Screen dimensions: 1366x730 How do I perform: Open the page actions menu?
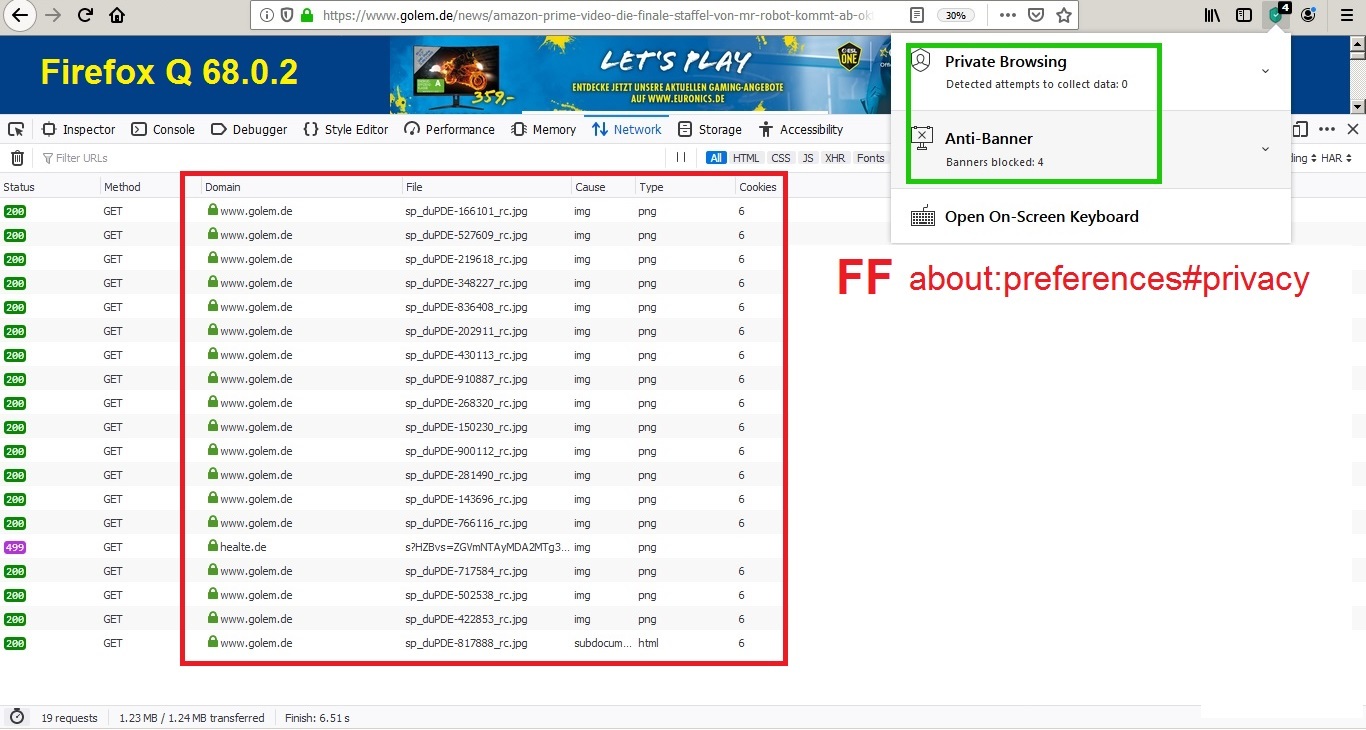[1008, 15]
